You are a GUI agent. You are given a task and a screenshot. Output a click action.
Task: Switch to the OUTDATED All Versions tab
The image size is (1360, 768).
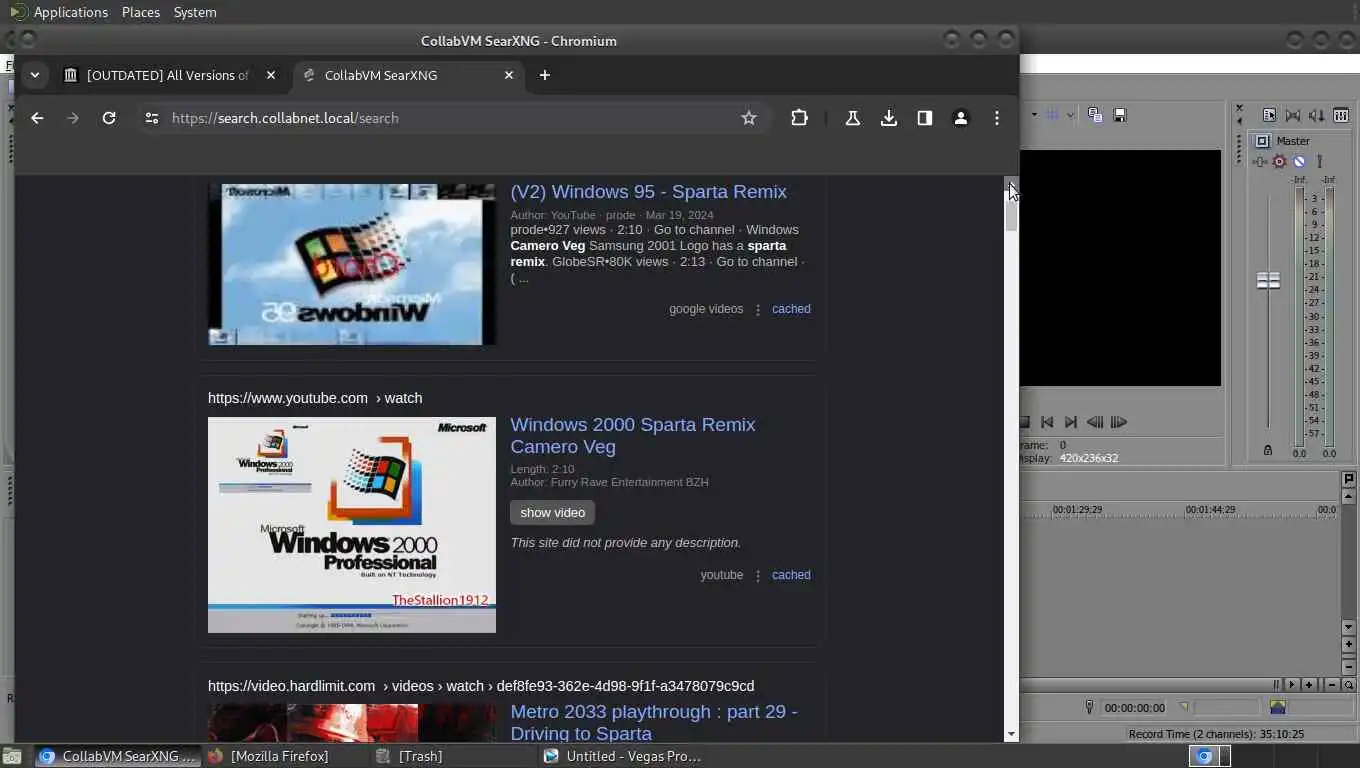pyautogui.click(x=167, y=75)
